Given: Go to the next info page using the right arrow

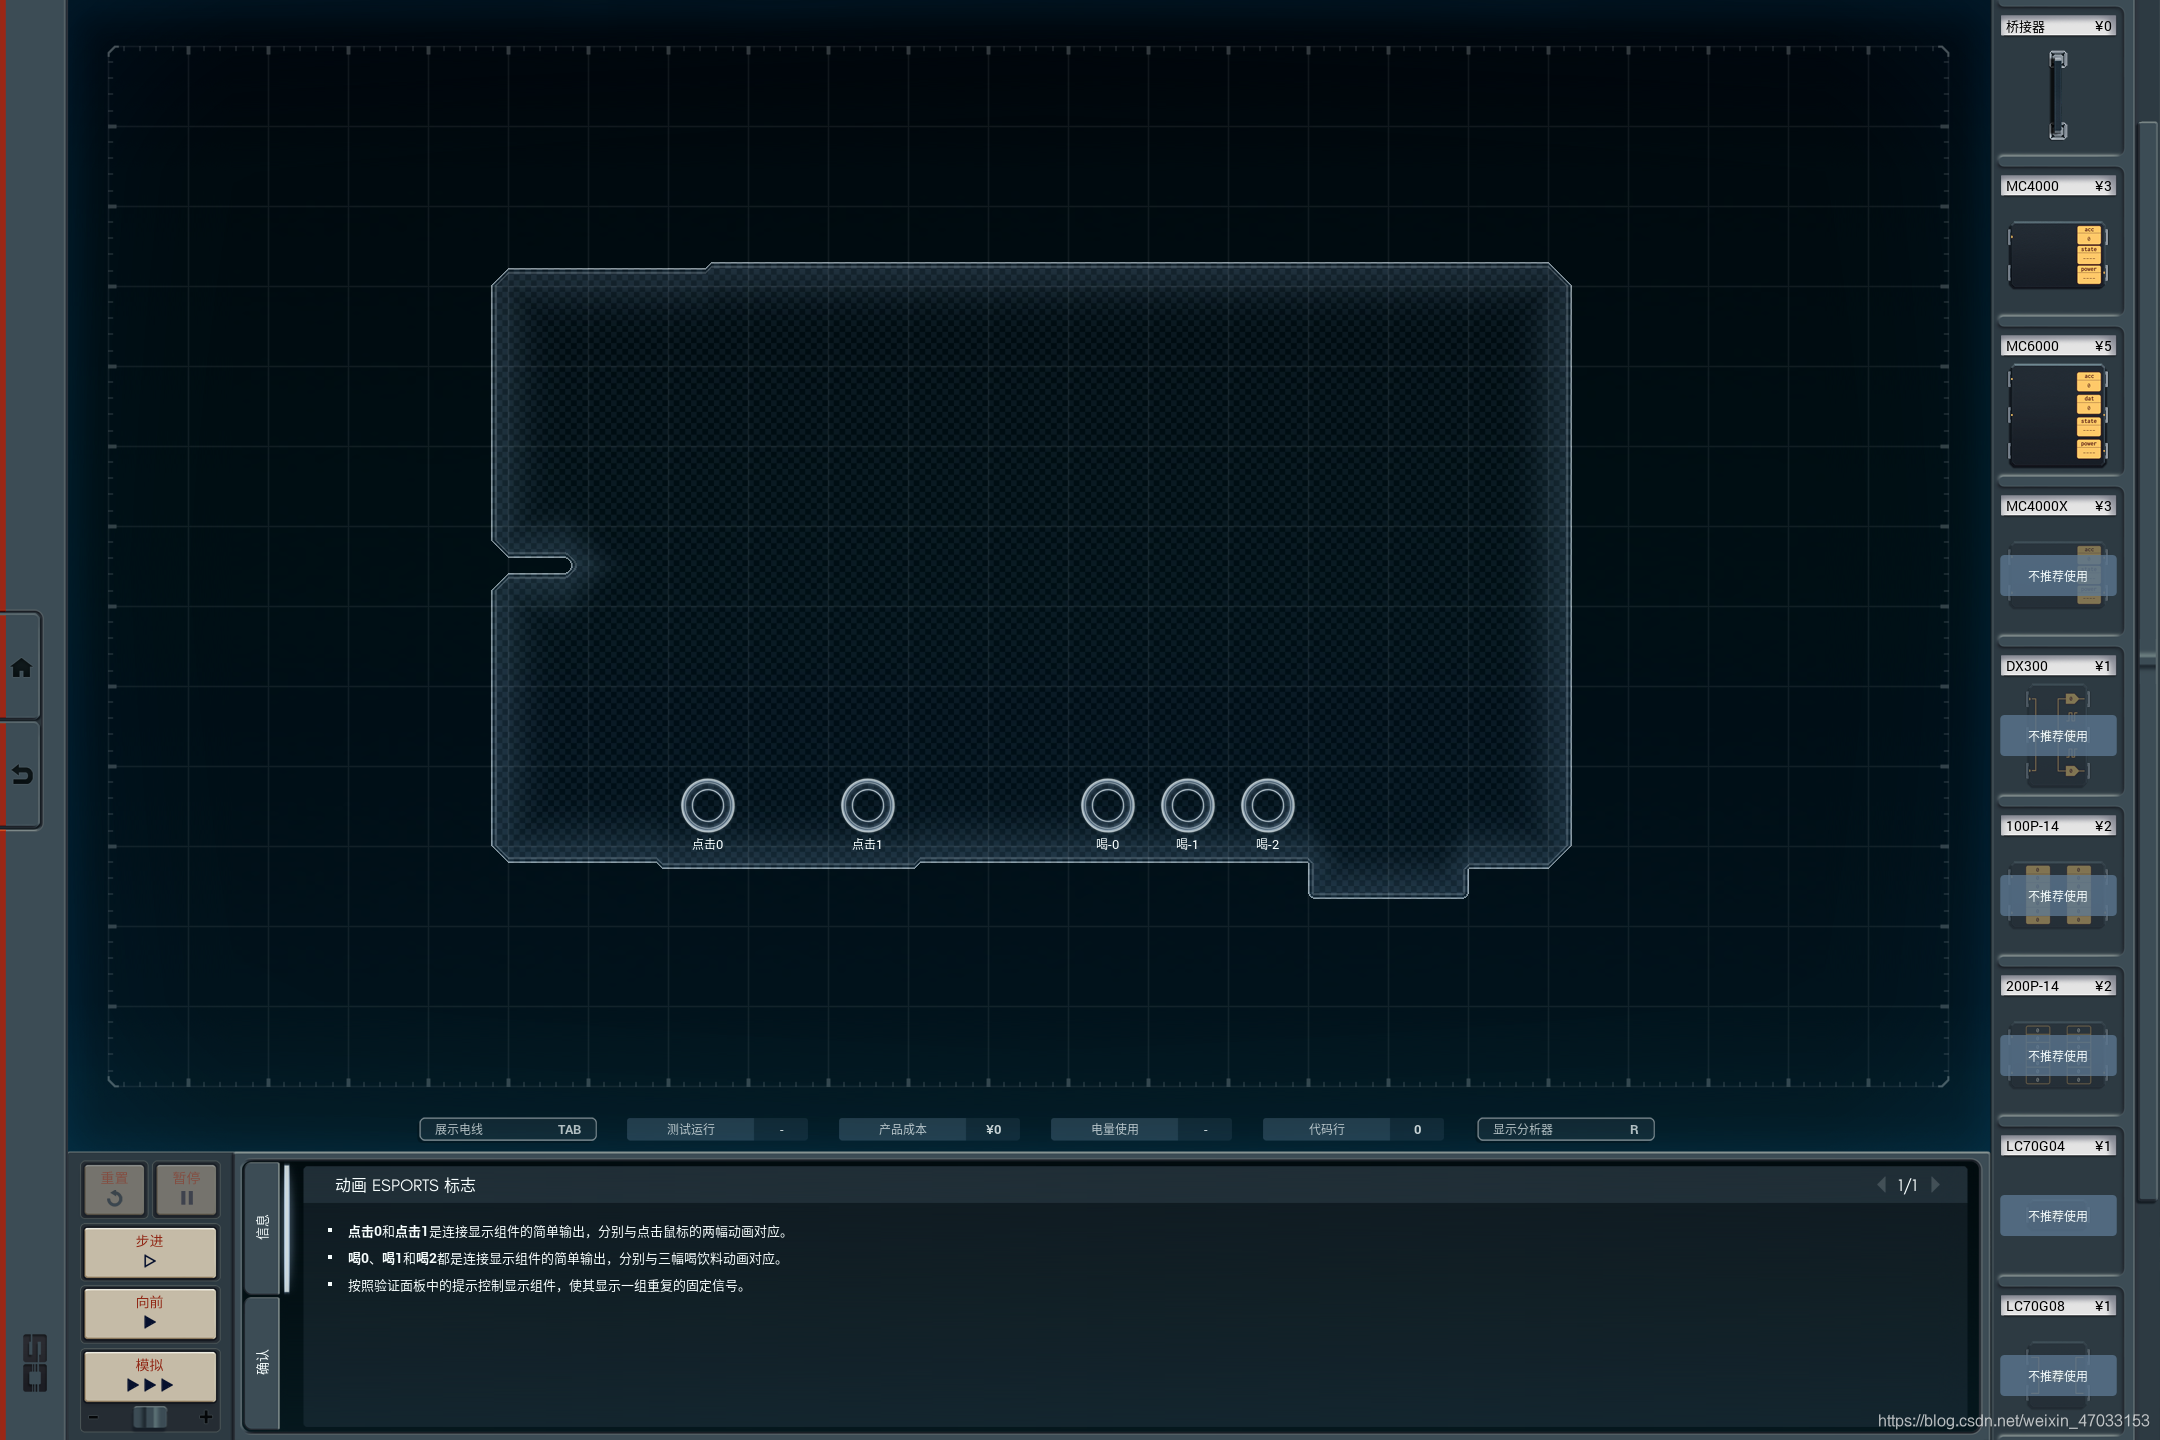Looking at the screenshot, I should (1936, 1185).
